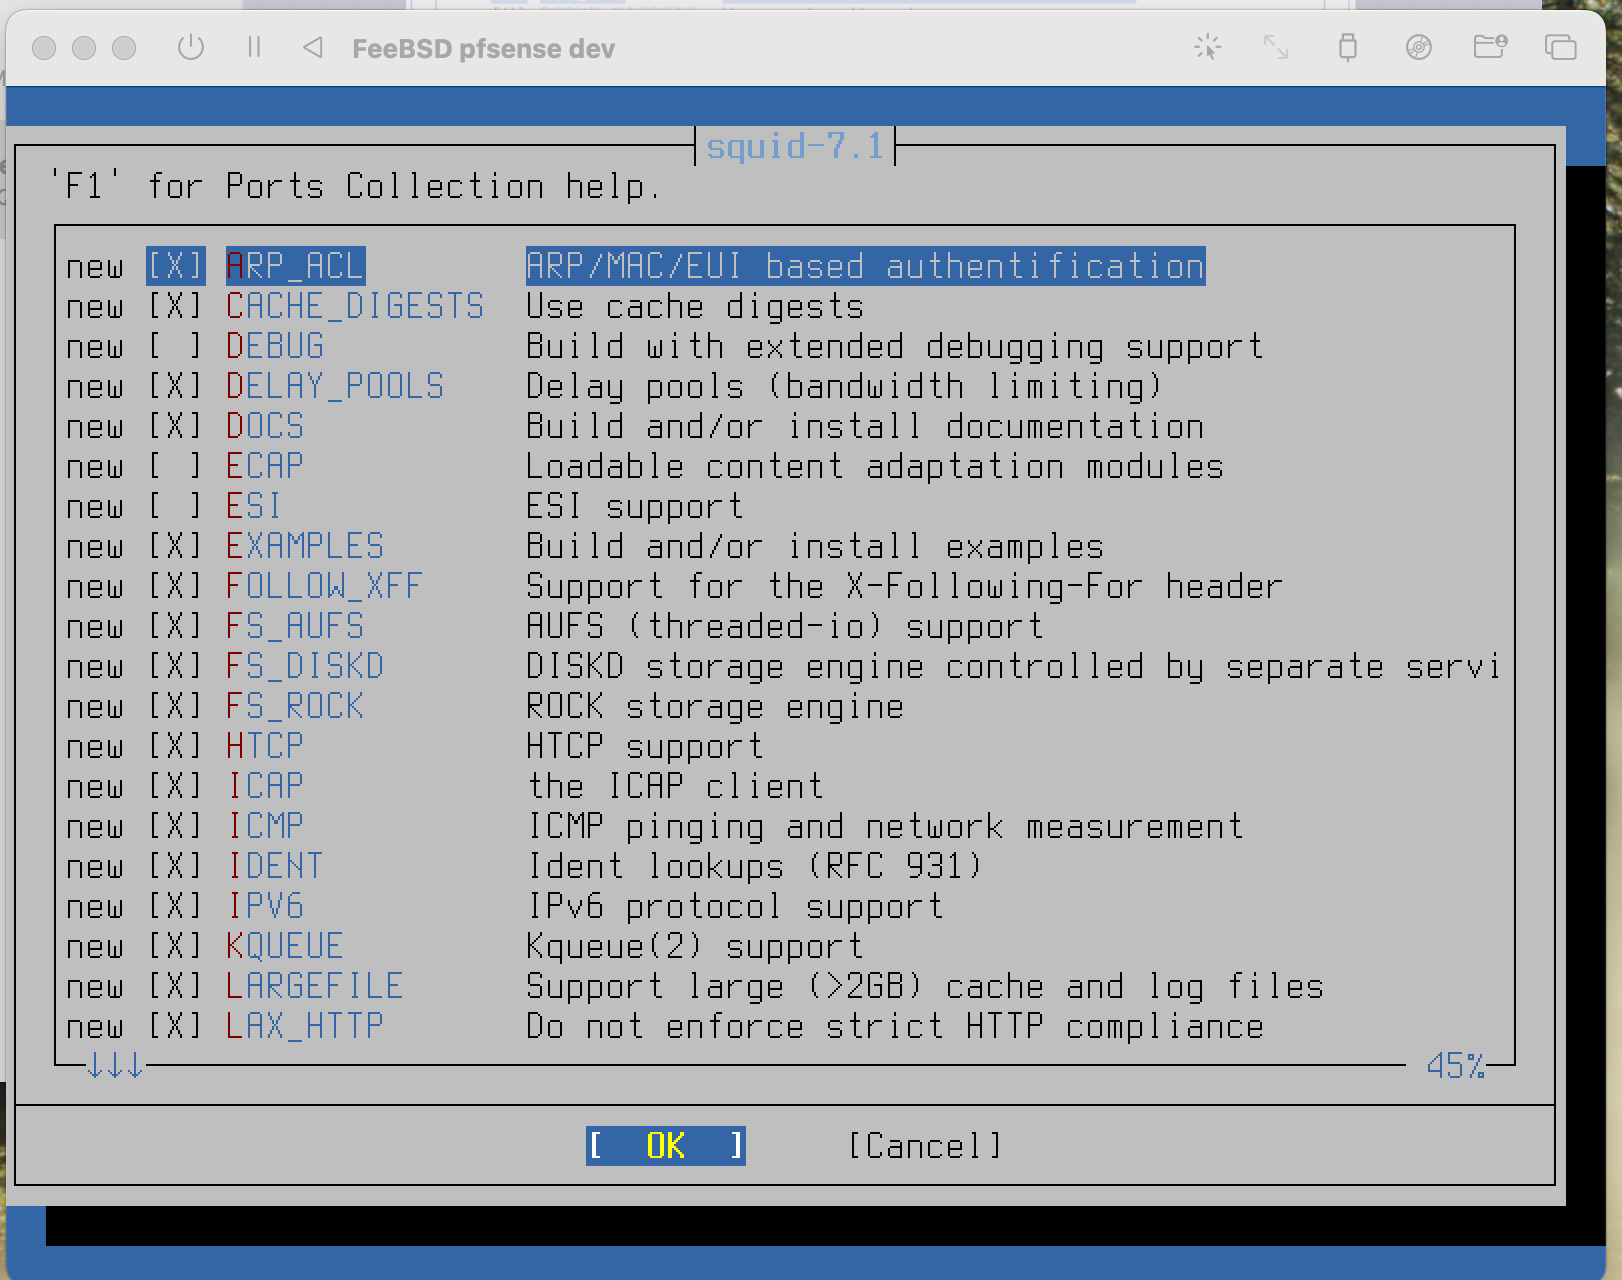Enable the DEBUG option checkbox

point(176,347)
